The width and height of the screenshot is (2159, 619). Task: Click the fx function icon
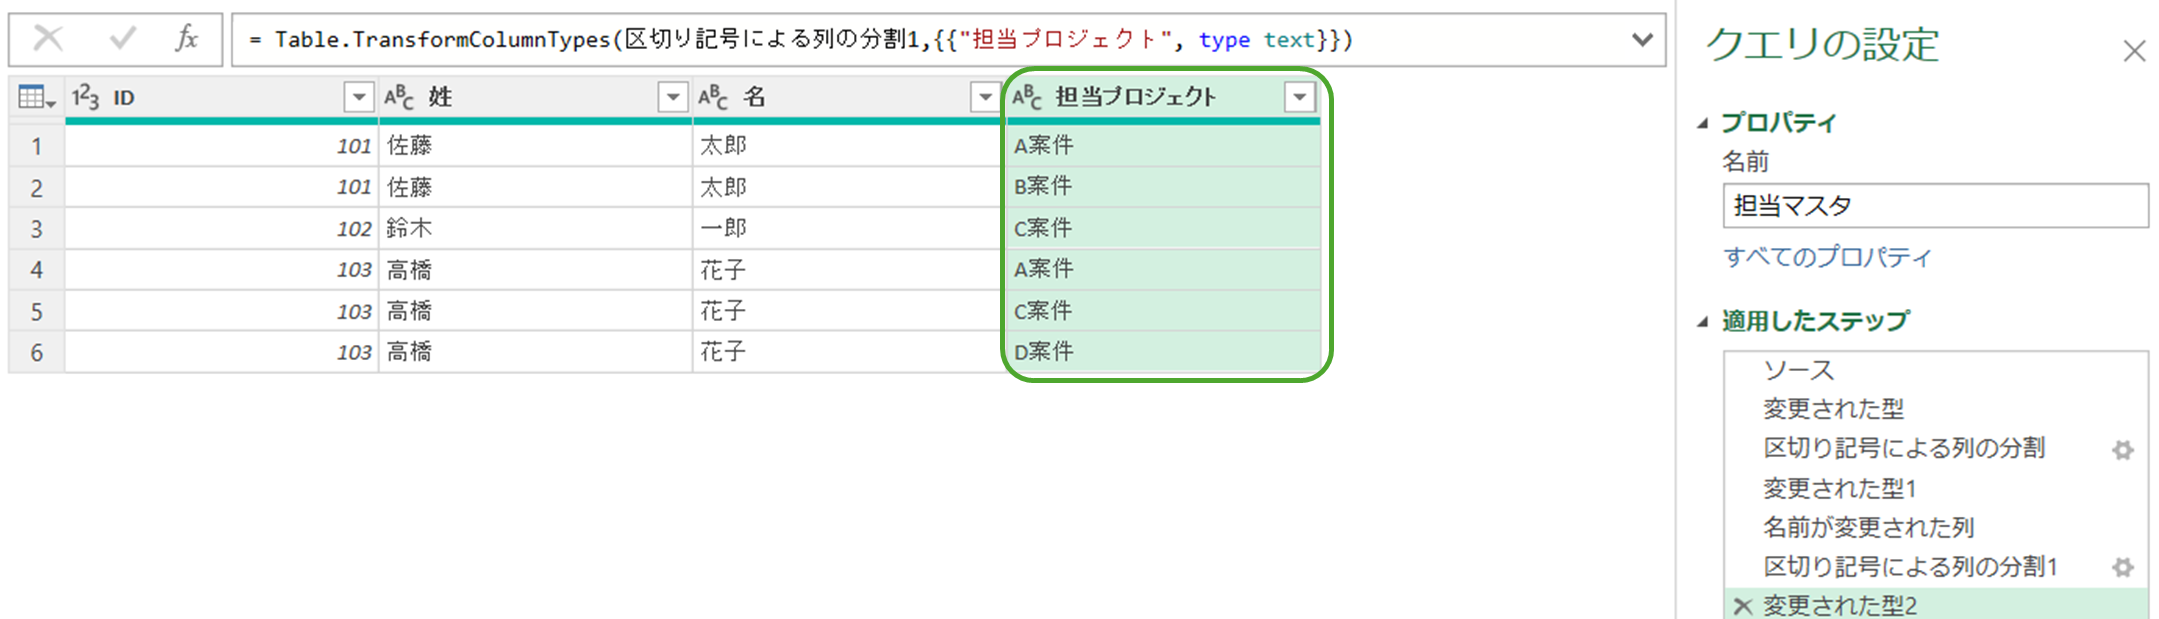(x=186, y=39)
